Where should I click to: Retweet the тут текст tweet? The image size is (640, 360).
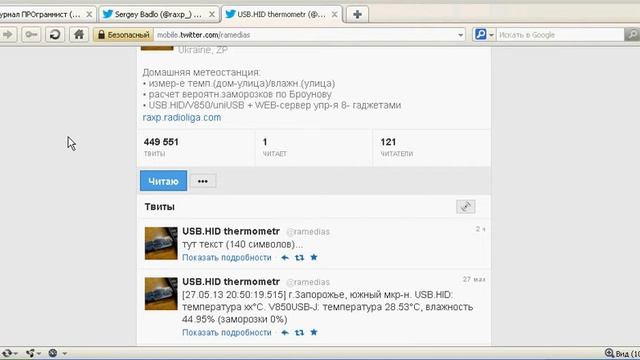pyautogui.click(x=300, y=258)
